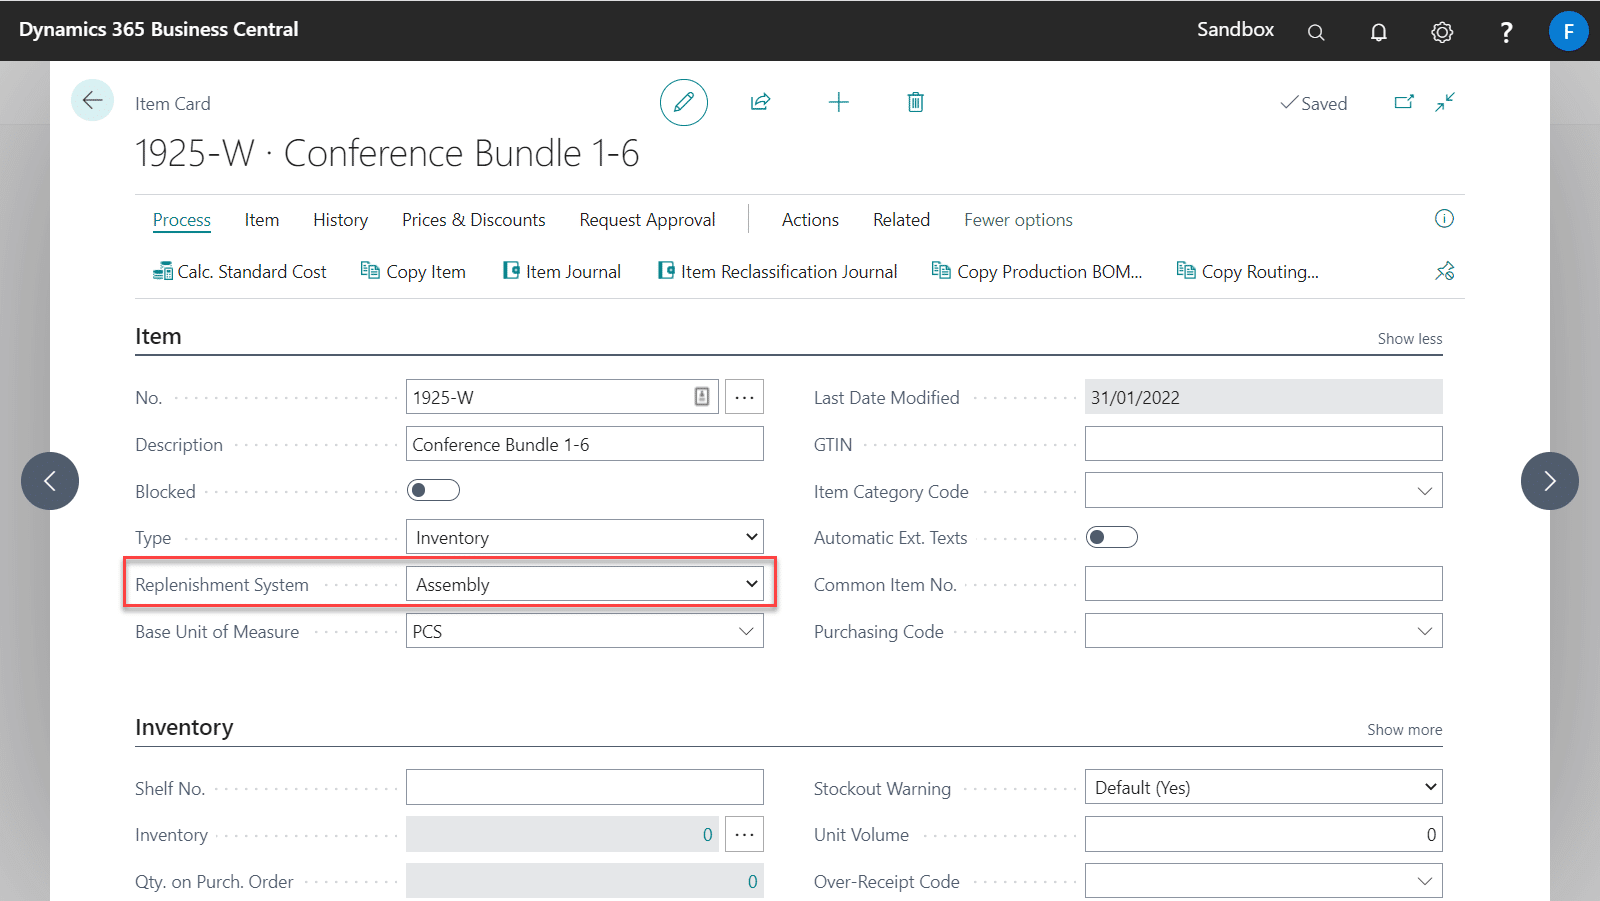Image resolution: width=1600 pixels, height=901 pixels.
Task: Open the settings gear icon
Action: (1442, 32)
